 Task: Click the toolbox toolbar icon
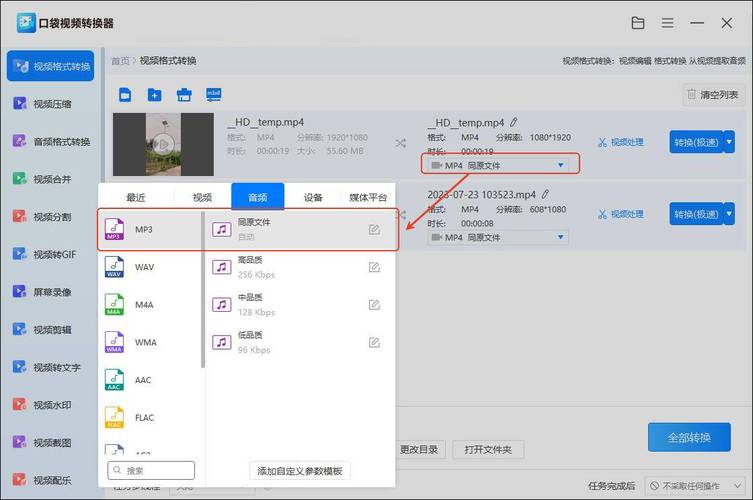pos(184,95)
